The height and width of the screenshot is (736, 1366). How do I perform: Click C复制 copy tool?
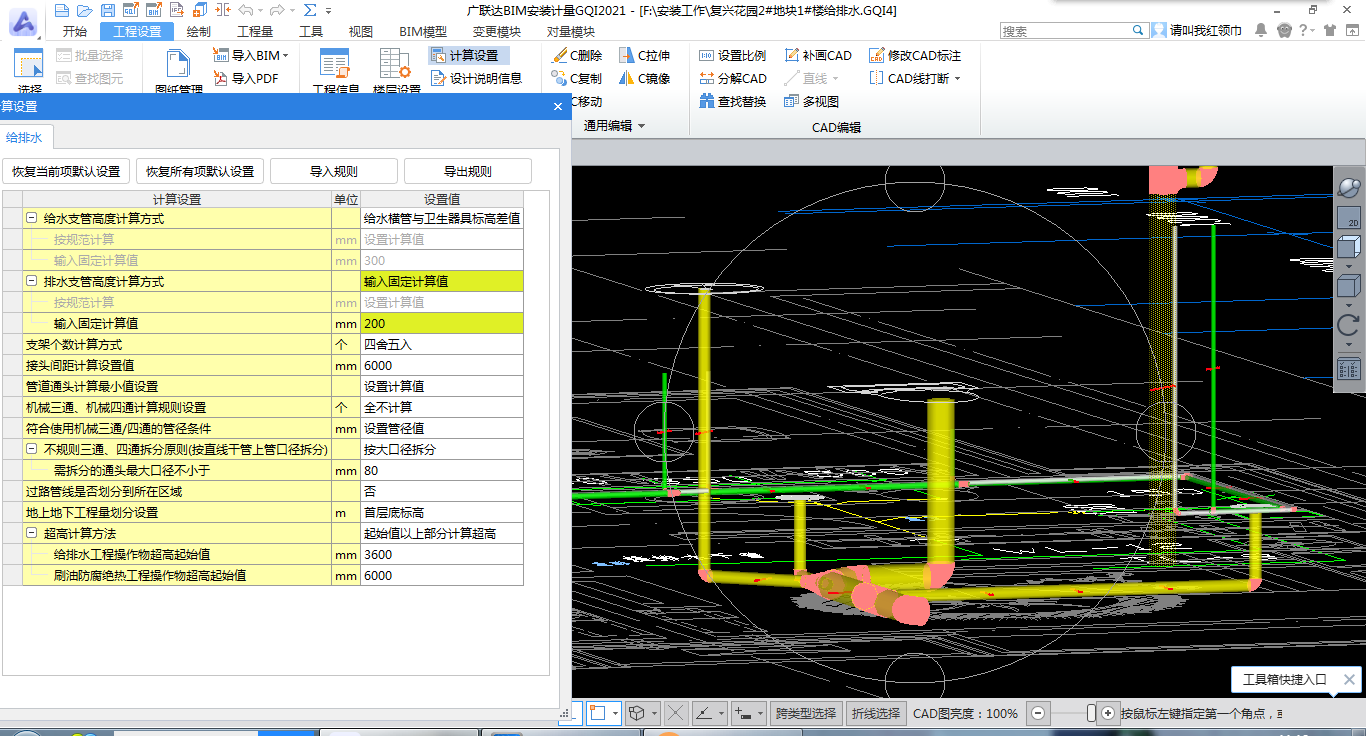[x=577, y=79]
